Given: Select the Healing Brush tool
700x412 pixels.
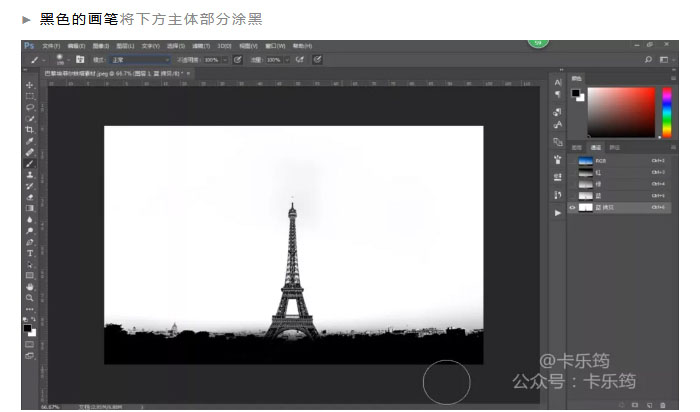Looking at the screenshot, I should [x=29, y=152].
